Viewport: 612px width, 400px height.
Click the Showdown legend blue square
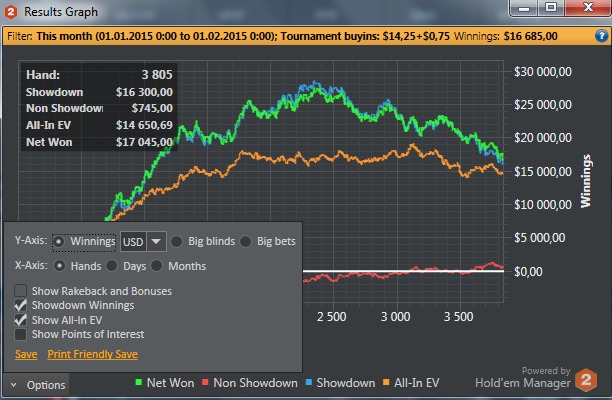[308, 382]
